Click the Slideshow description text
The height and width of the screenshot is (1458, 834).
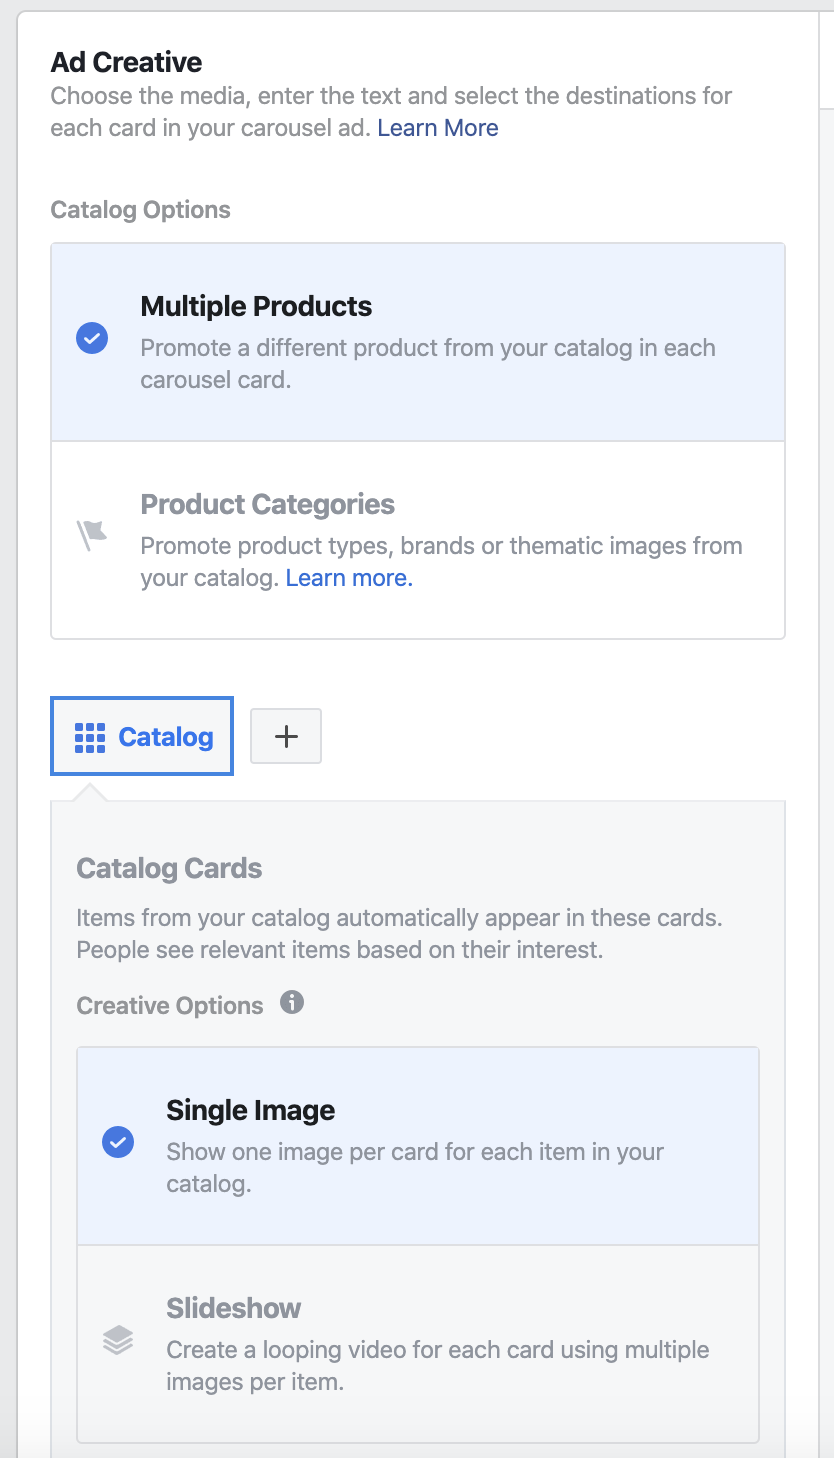438,1366
